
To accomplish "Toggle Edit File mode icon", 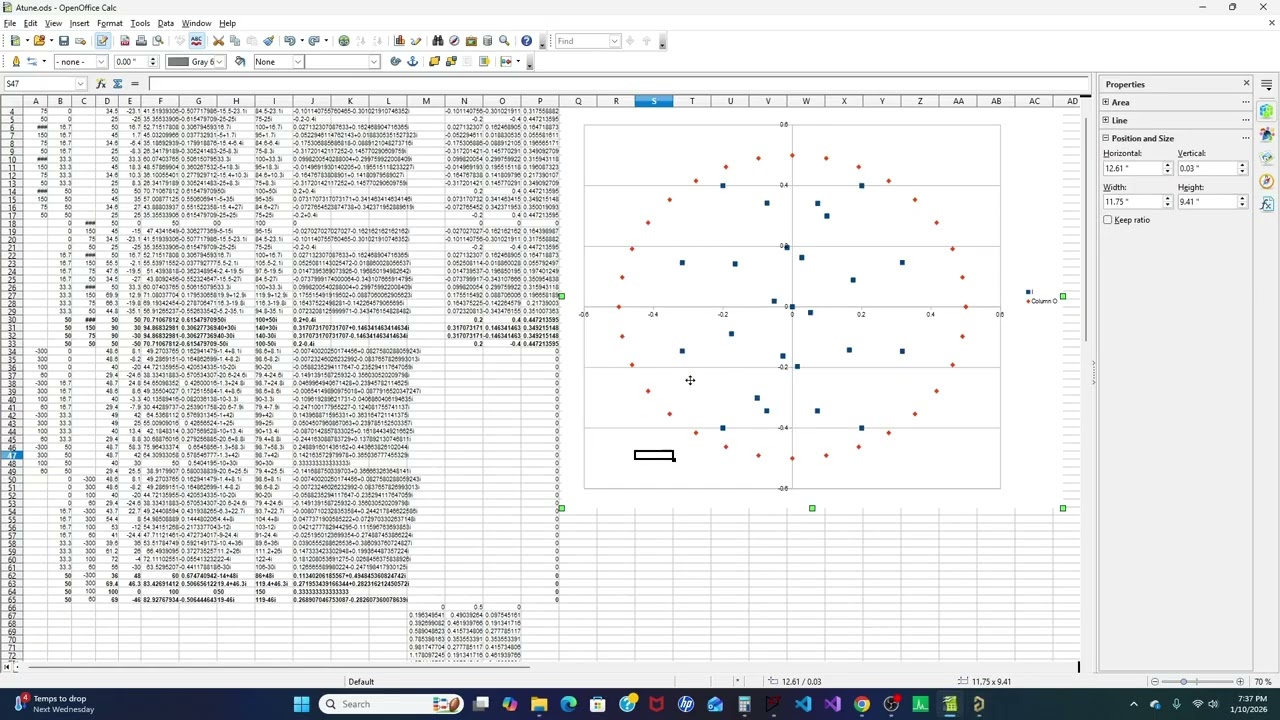I will pos(102,41).
